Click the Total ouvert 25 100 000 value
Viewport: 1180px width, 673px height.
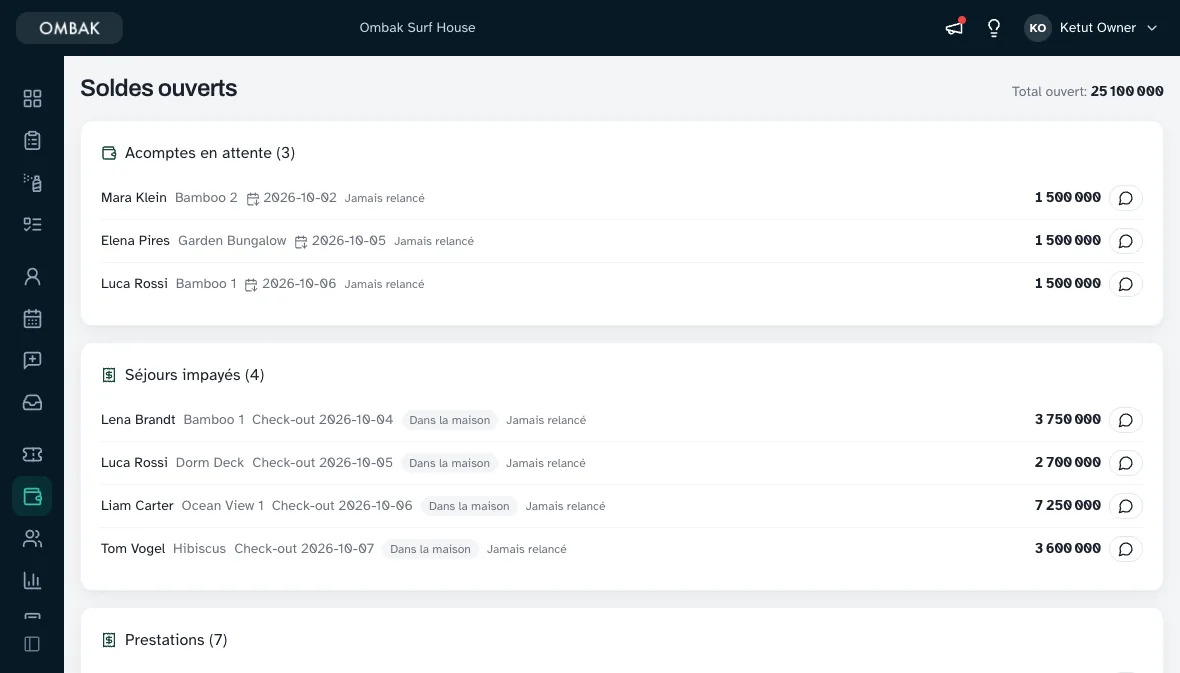pyautogui.click(x=1127, y=91)
